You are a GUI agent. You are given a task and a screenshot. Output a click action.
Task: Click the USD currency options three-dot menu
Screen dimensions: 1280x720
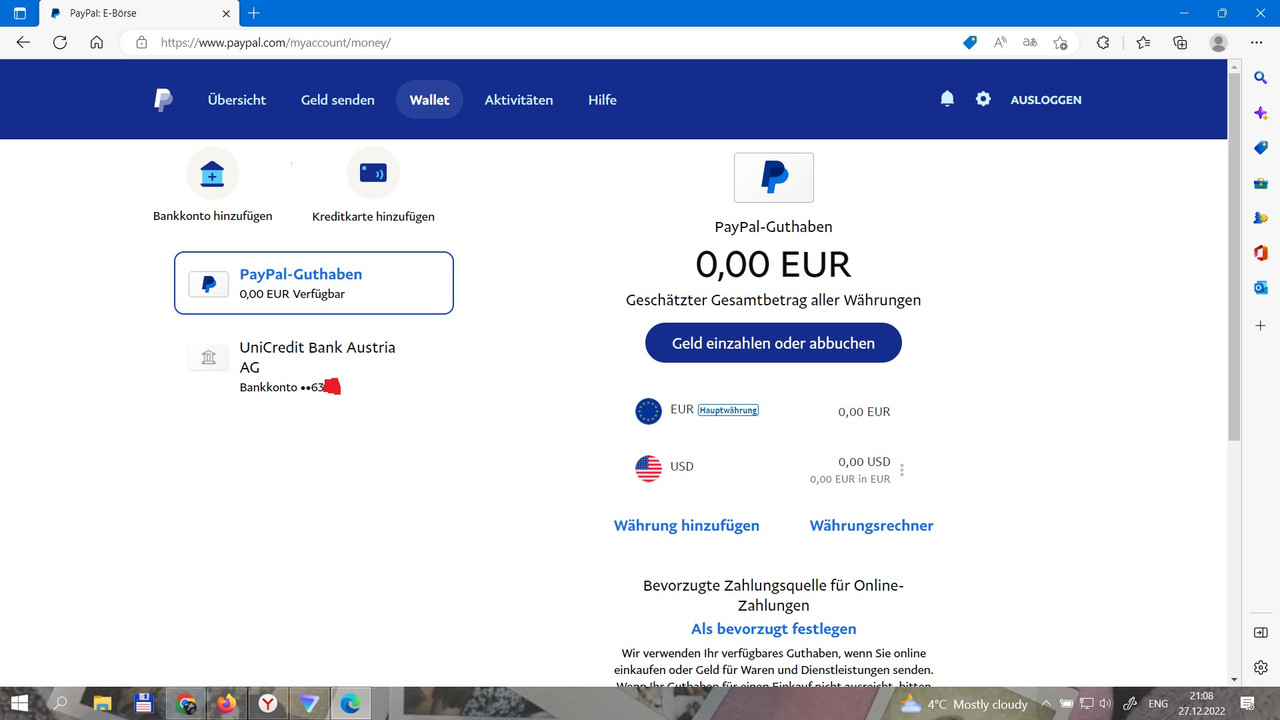[902, 470]
